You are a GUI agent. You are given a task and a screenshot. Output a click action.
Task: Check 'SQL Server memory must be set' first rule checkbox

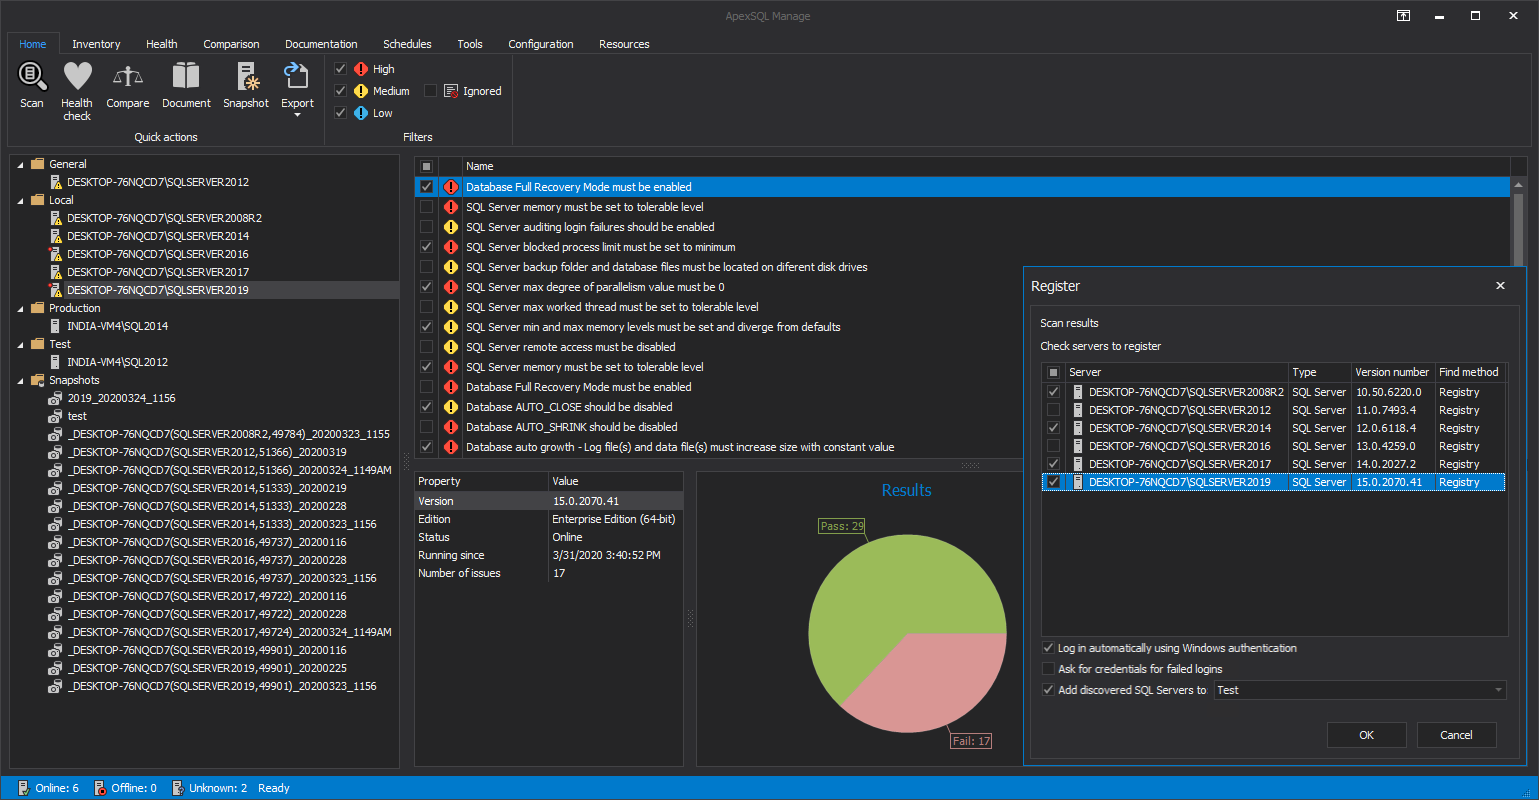pos(426,207)
